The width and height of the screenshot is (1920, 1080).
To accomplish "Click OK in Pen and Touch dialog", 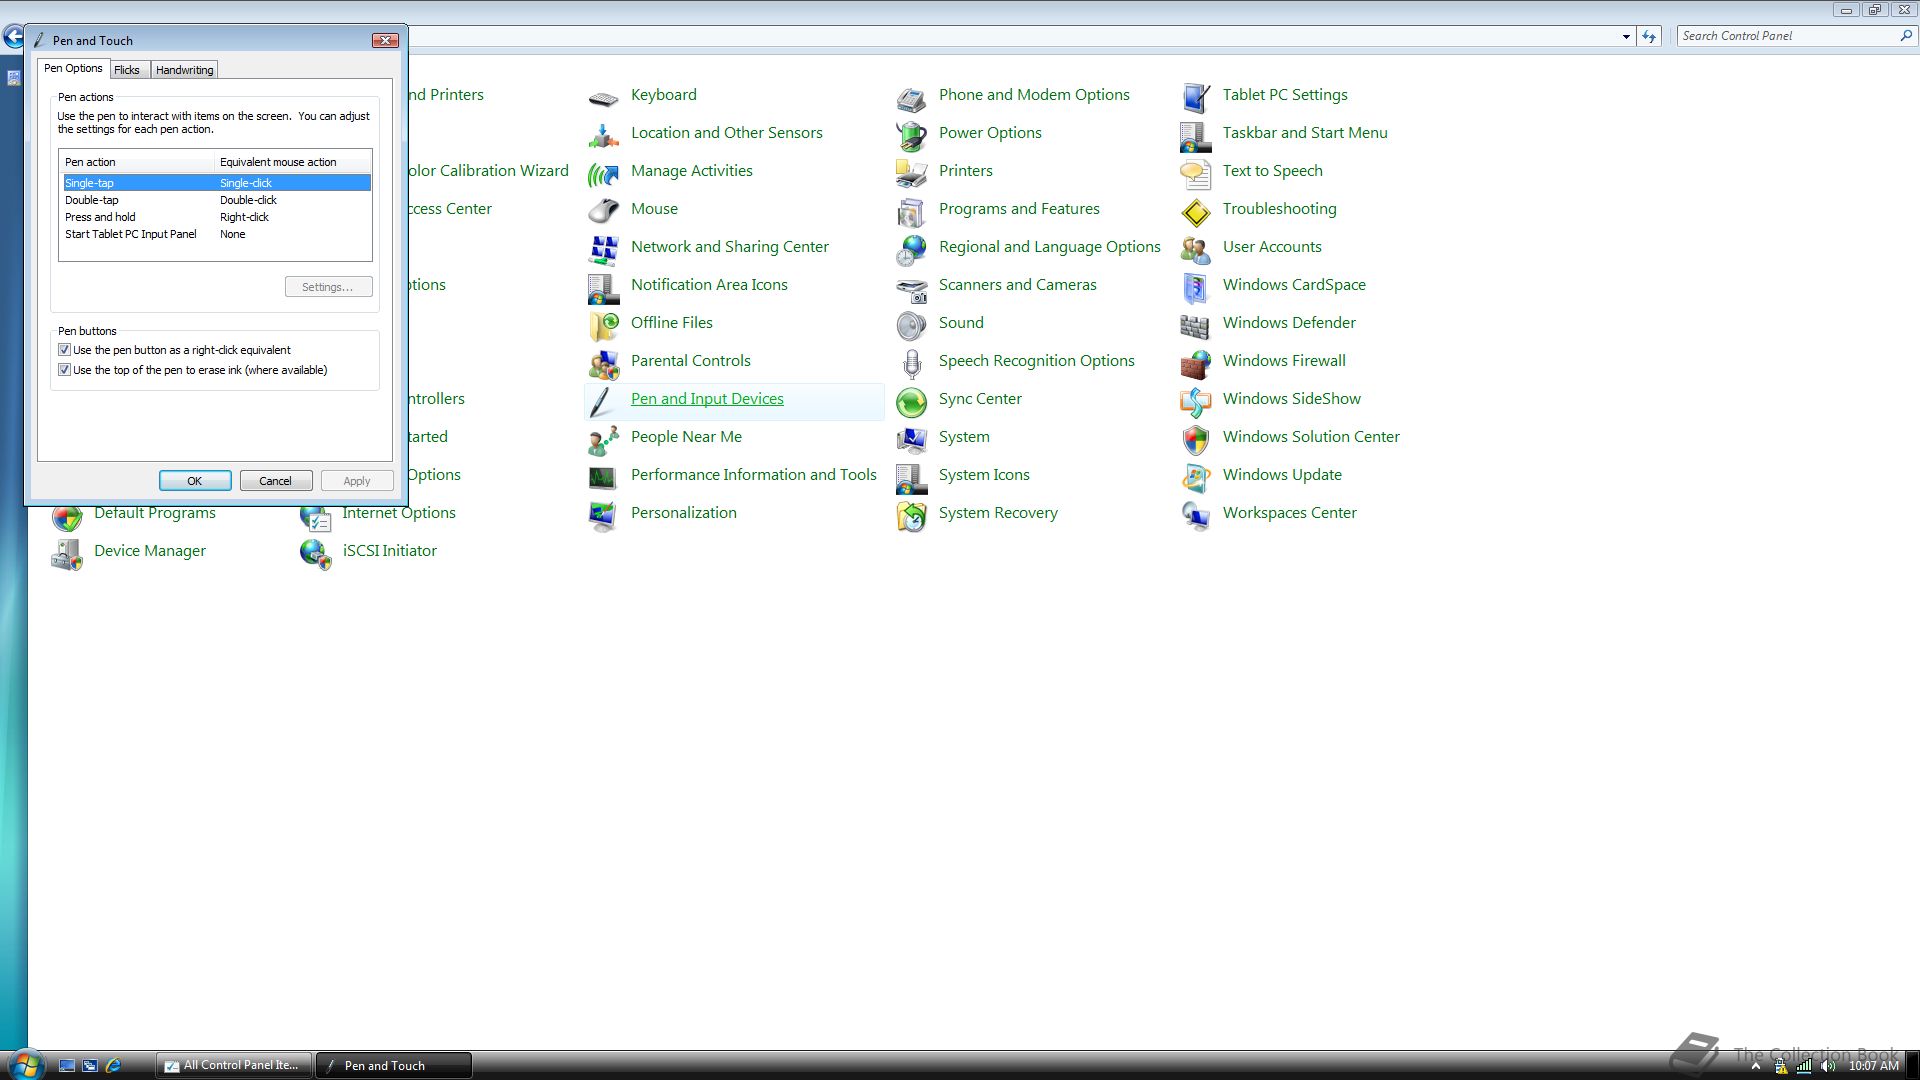I will click(195, 481).
